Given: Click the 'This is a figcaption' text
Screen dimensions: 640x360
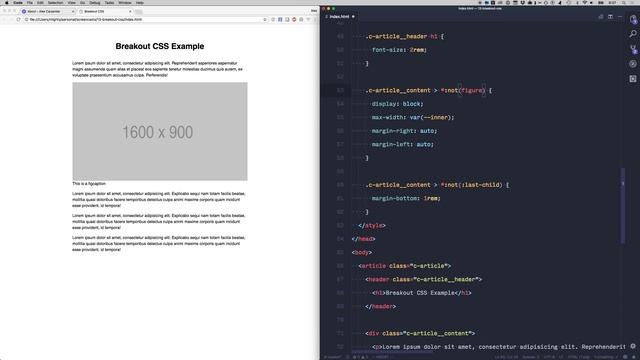Looking at the screenshot, I should coord(89,184).
